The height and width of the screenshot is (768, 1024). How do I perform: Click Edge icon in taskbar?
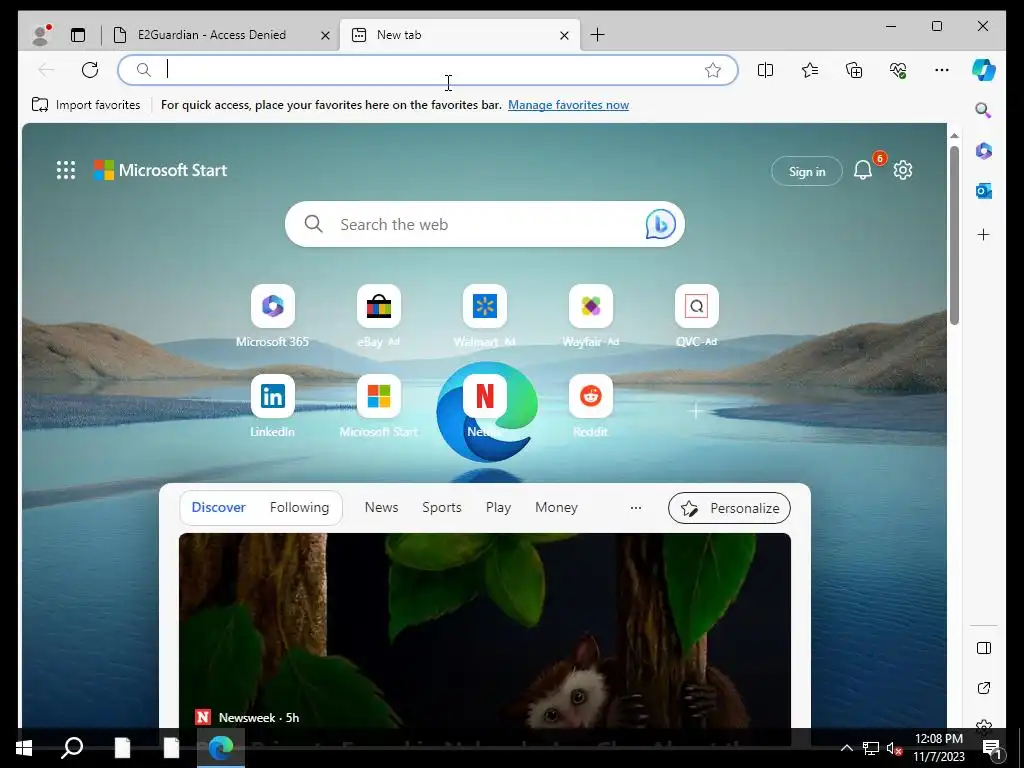(221, 748)
